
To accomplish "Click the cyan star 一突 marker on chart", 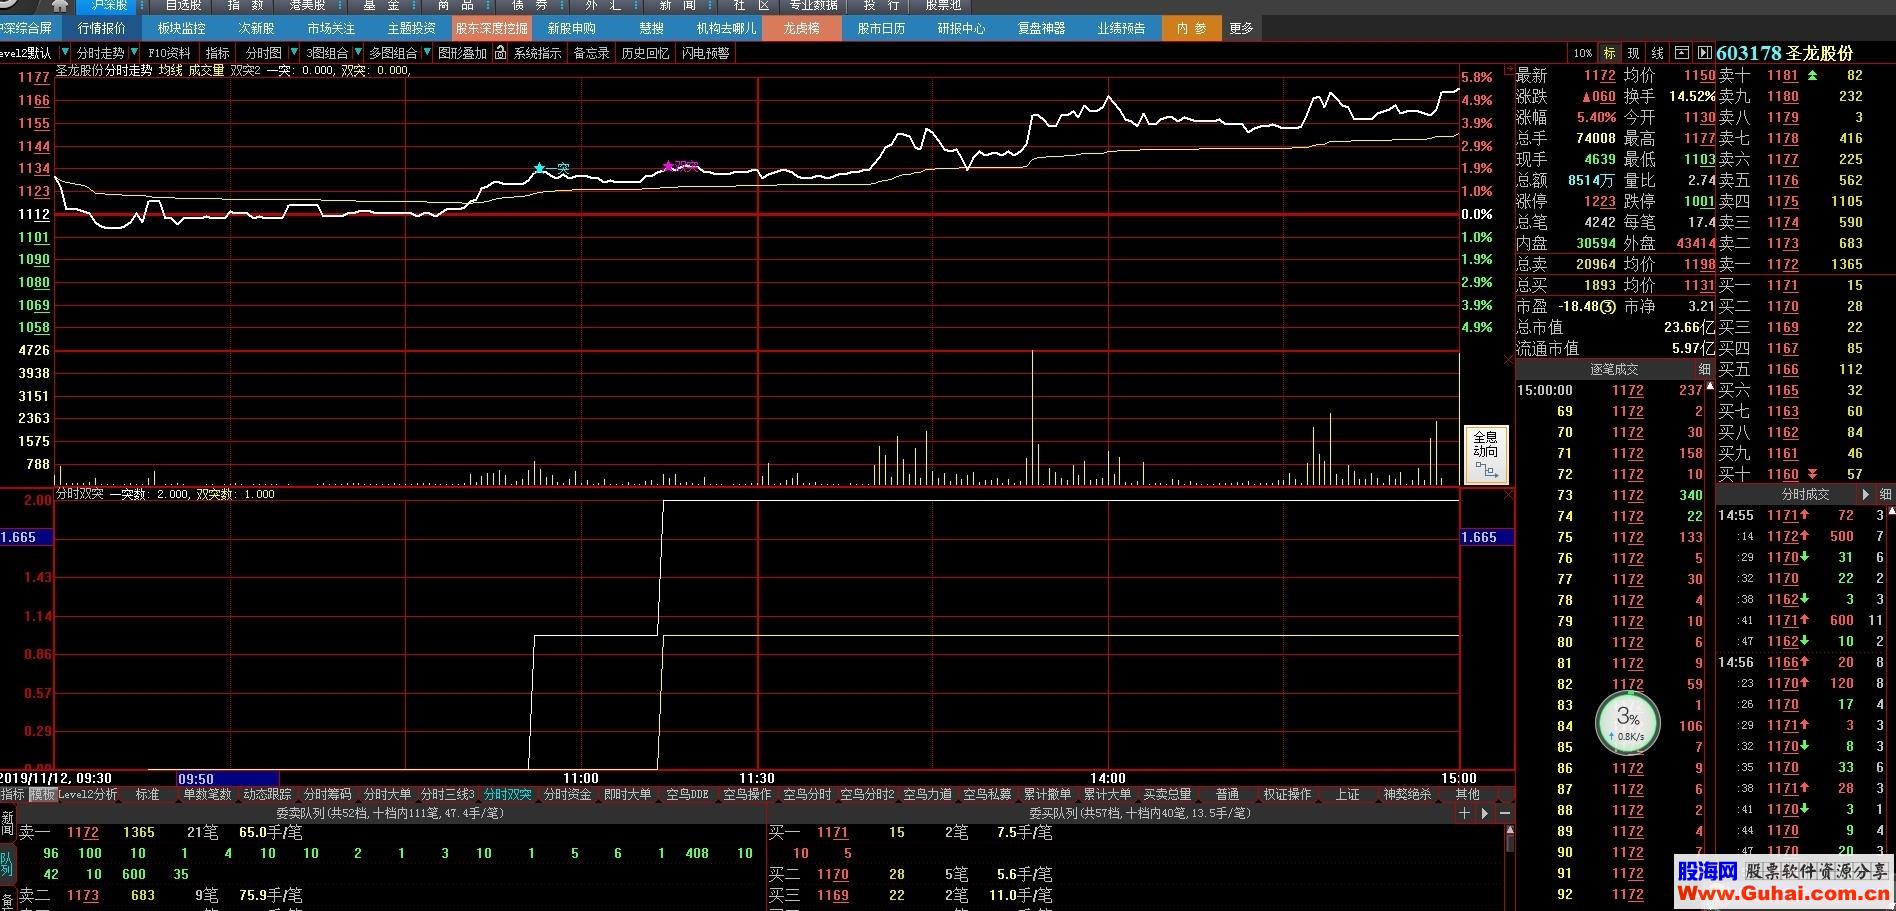I will click(540, 167).
